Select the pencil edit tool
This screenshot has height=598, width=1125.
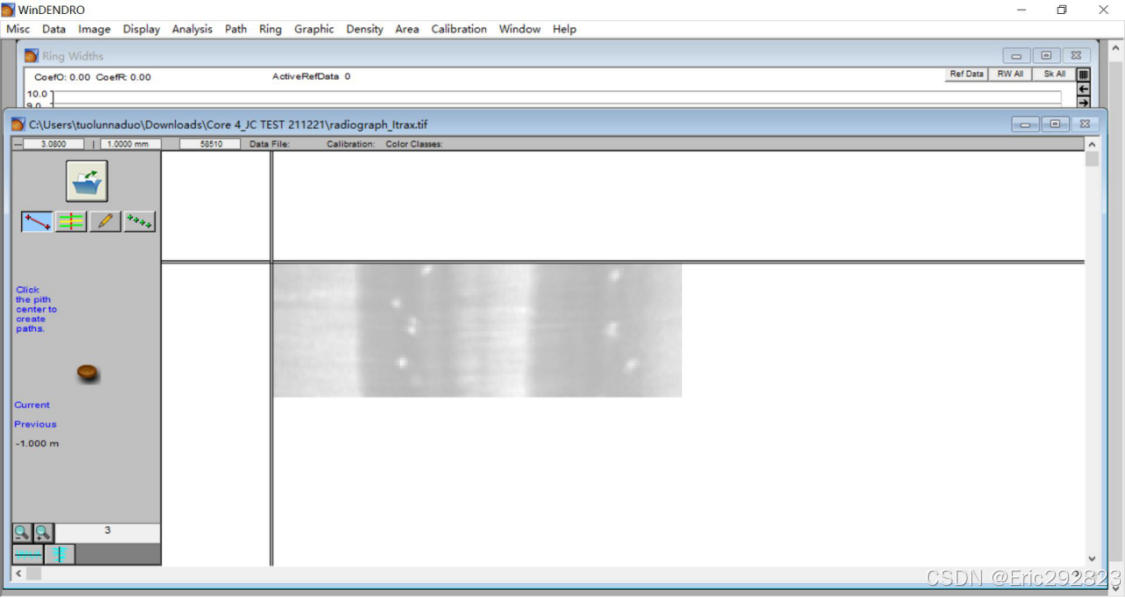point(105,221)
